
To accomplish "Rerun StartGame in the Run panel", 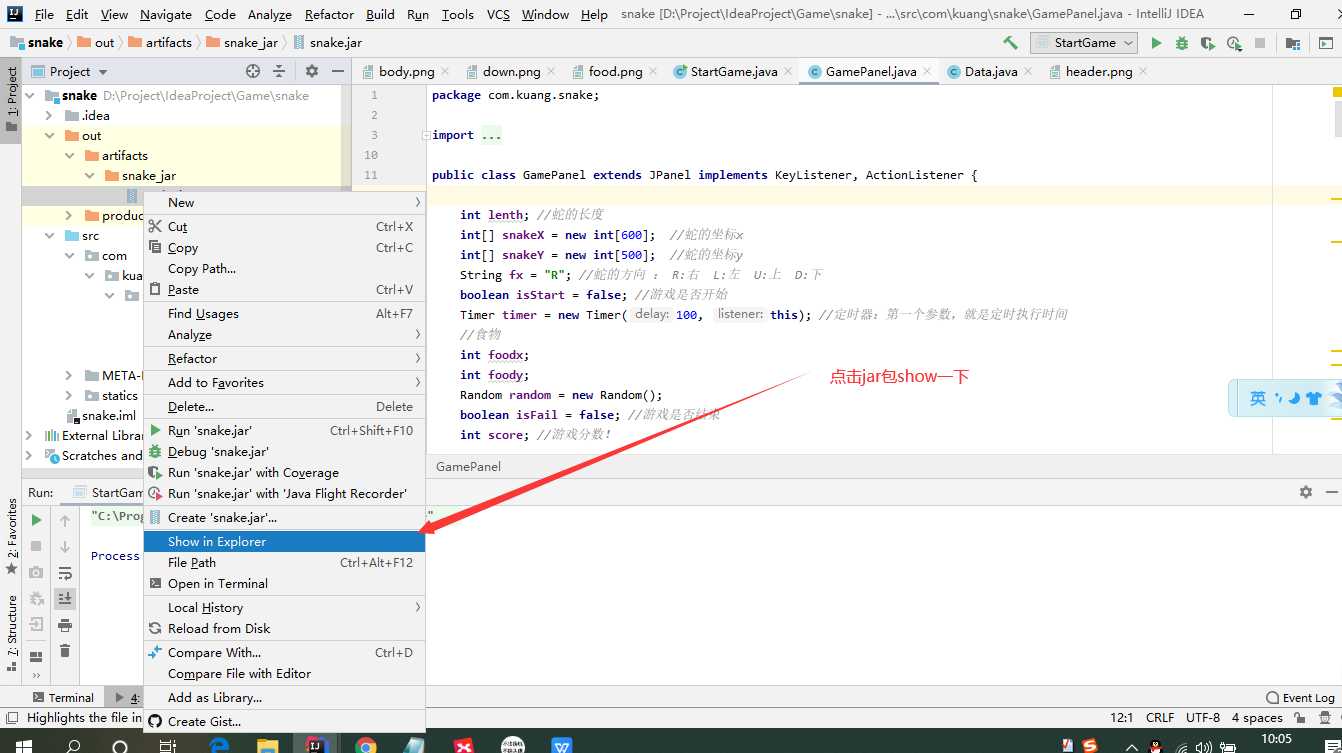I will tap(36, 520).
